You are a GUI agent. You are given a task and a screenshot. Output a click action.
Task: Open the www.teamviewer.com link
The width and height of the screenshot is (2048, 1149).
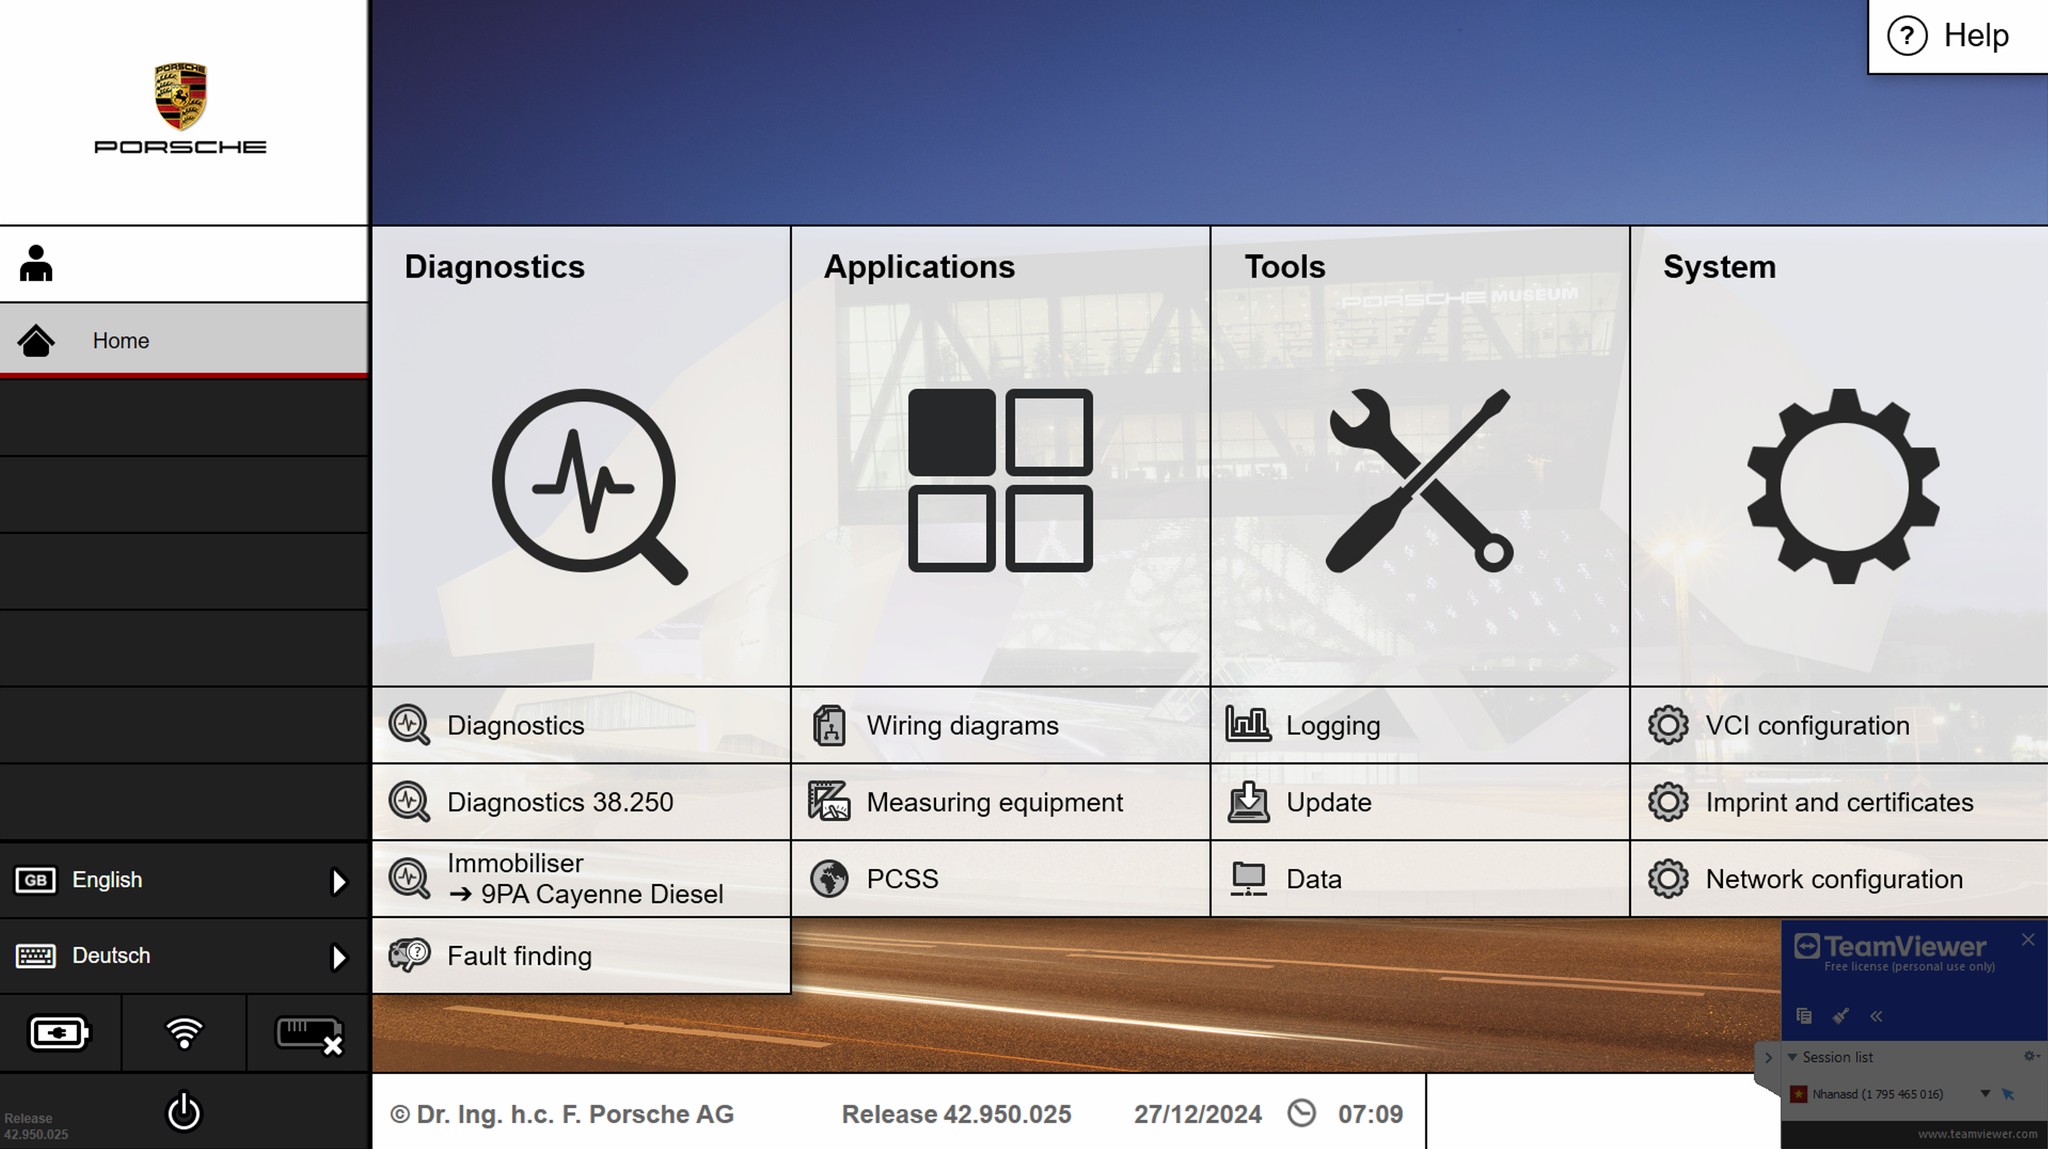pos(1977,1134)
